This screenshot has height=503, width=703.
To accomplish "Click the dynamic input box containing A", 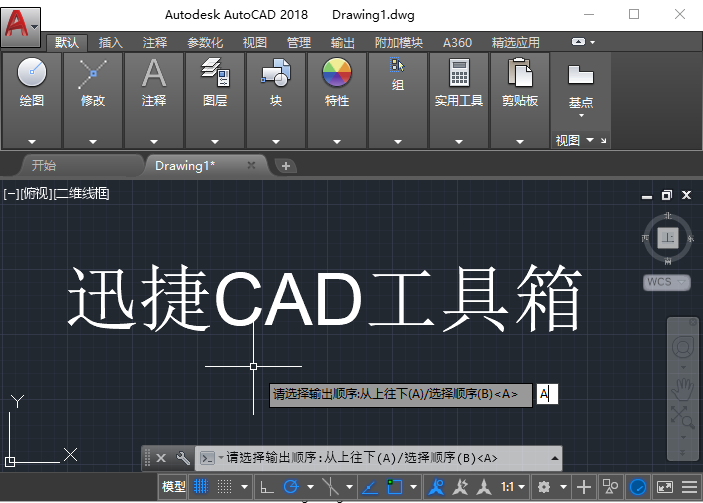I will pyautogui.click(x=547, y=395).
